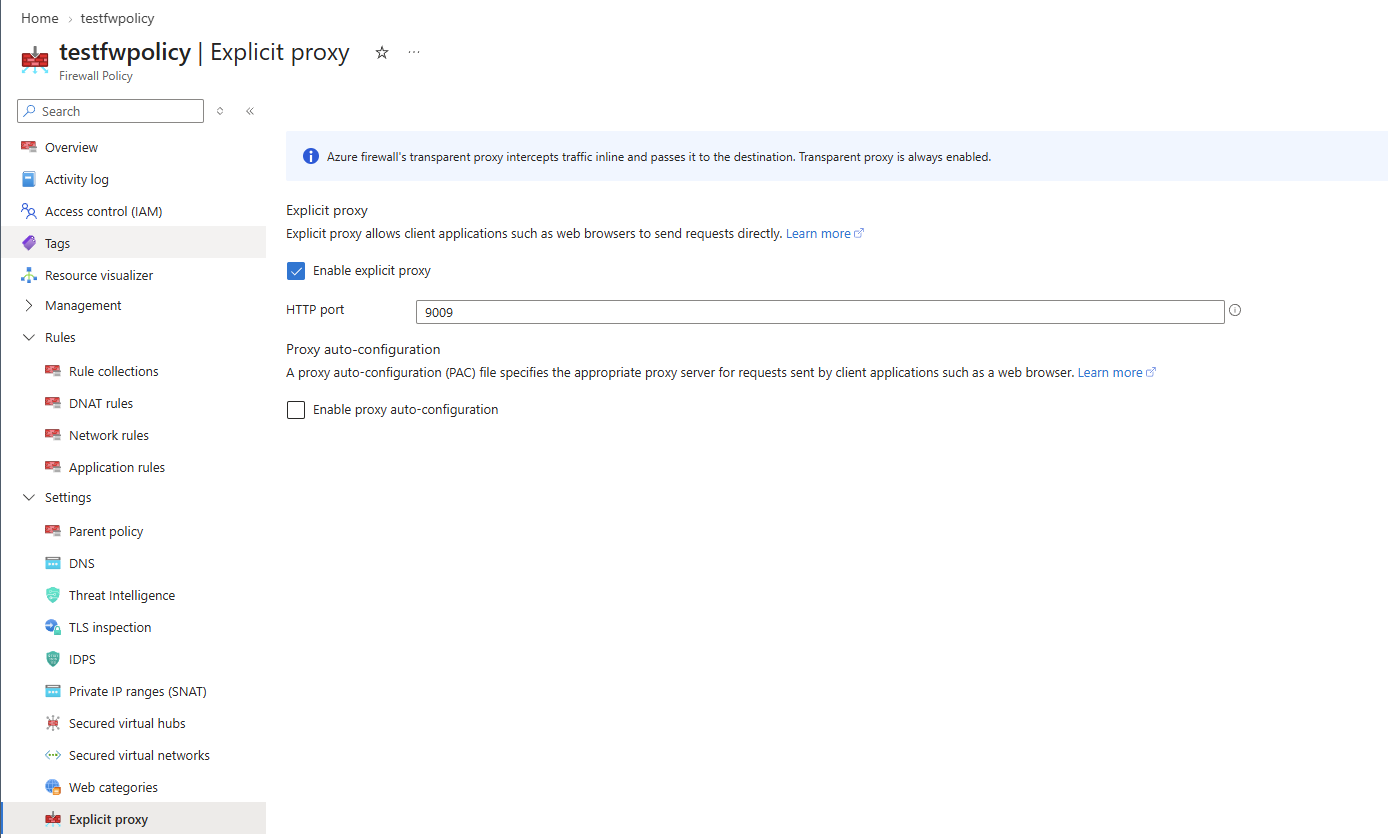Click the Explicit proxy sidebar icon
Image resolution: width=1388 pixels, height=838 pixels.
click(x=53, y=819)
